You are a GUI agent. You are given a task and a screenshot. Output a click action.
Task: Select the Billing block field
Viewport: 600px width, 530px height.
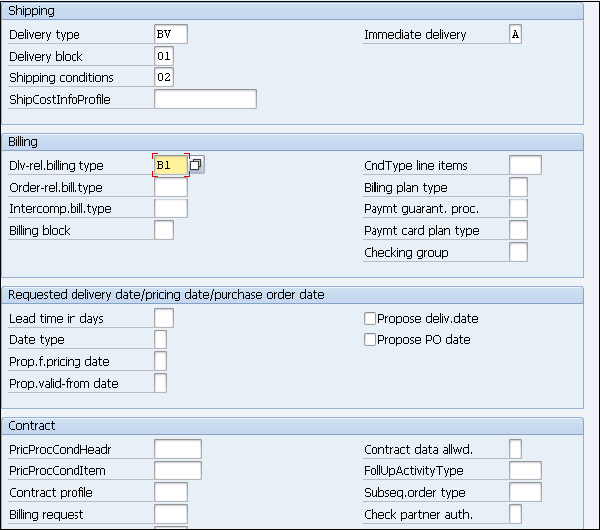[x=164, y=230]
